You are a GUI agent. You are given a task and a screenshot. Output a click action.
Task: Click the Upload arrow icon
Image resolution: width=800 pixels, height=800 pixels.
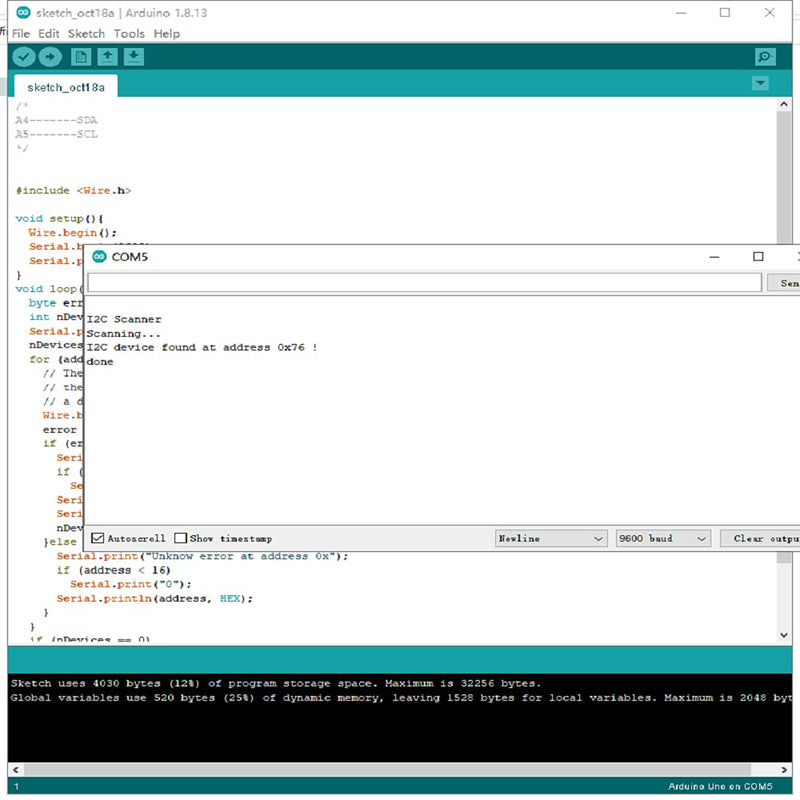point(50,57)
